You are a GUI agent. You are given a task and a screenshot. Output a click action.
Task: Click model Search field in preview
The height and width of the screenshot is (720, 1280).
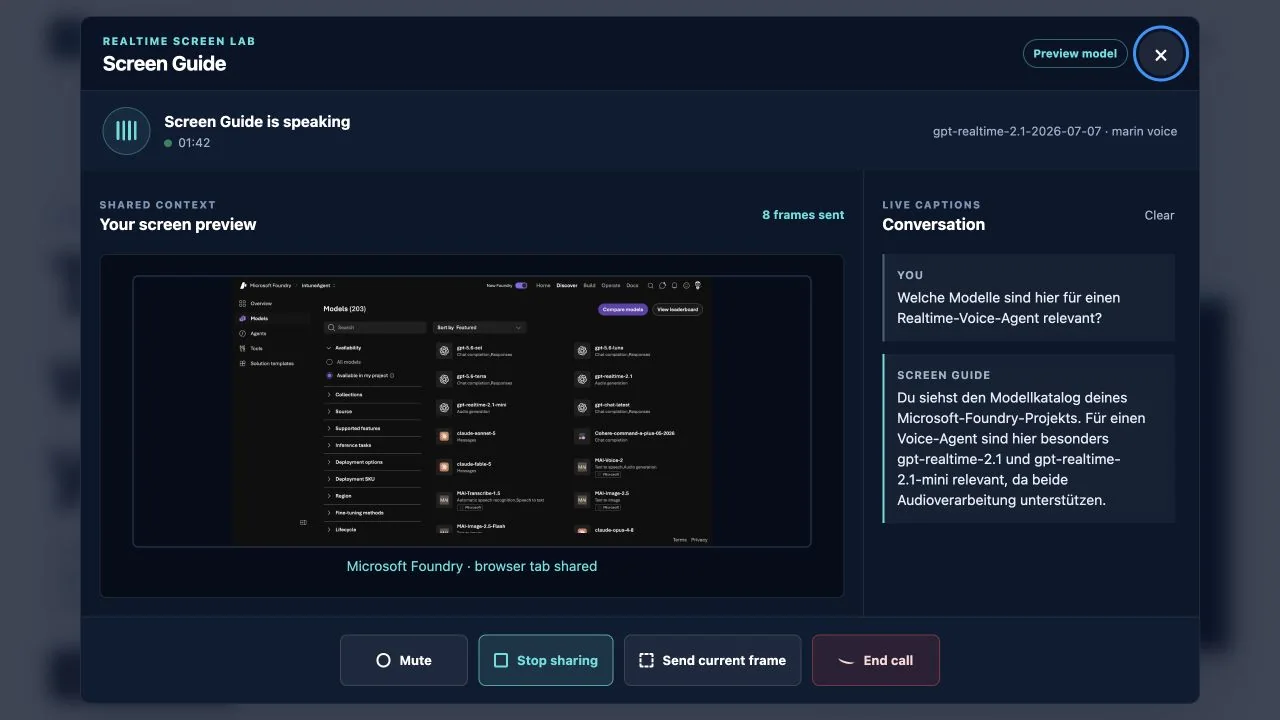375,327
